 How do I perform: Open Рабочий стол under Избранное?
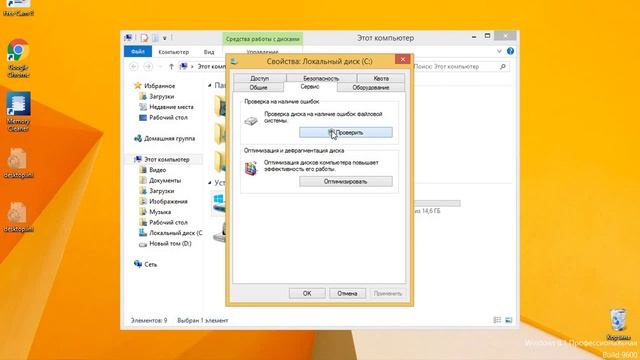[163, 118]
